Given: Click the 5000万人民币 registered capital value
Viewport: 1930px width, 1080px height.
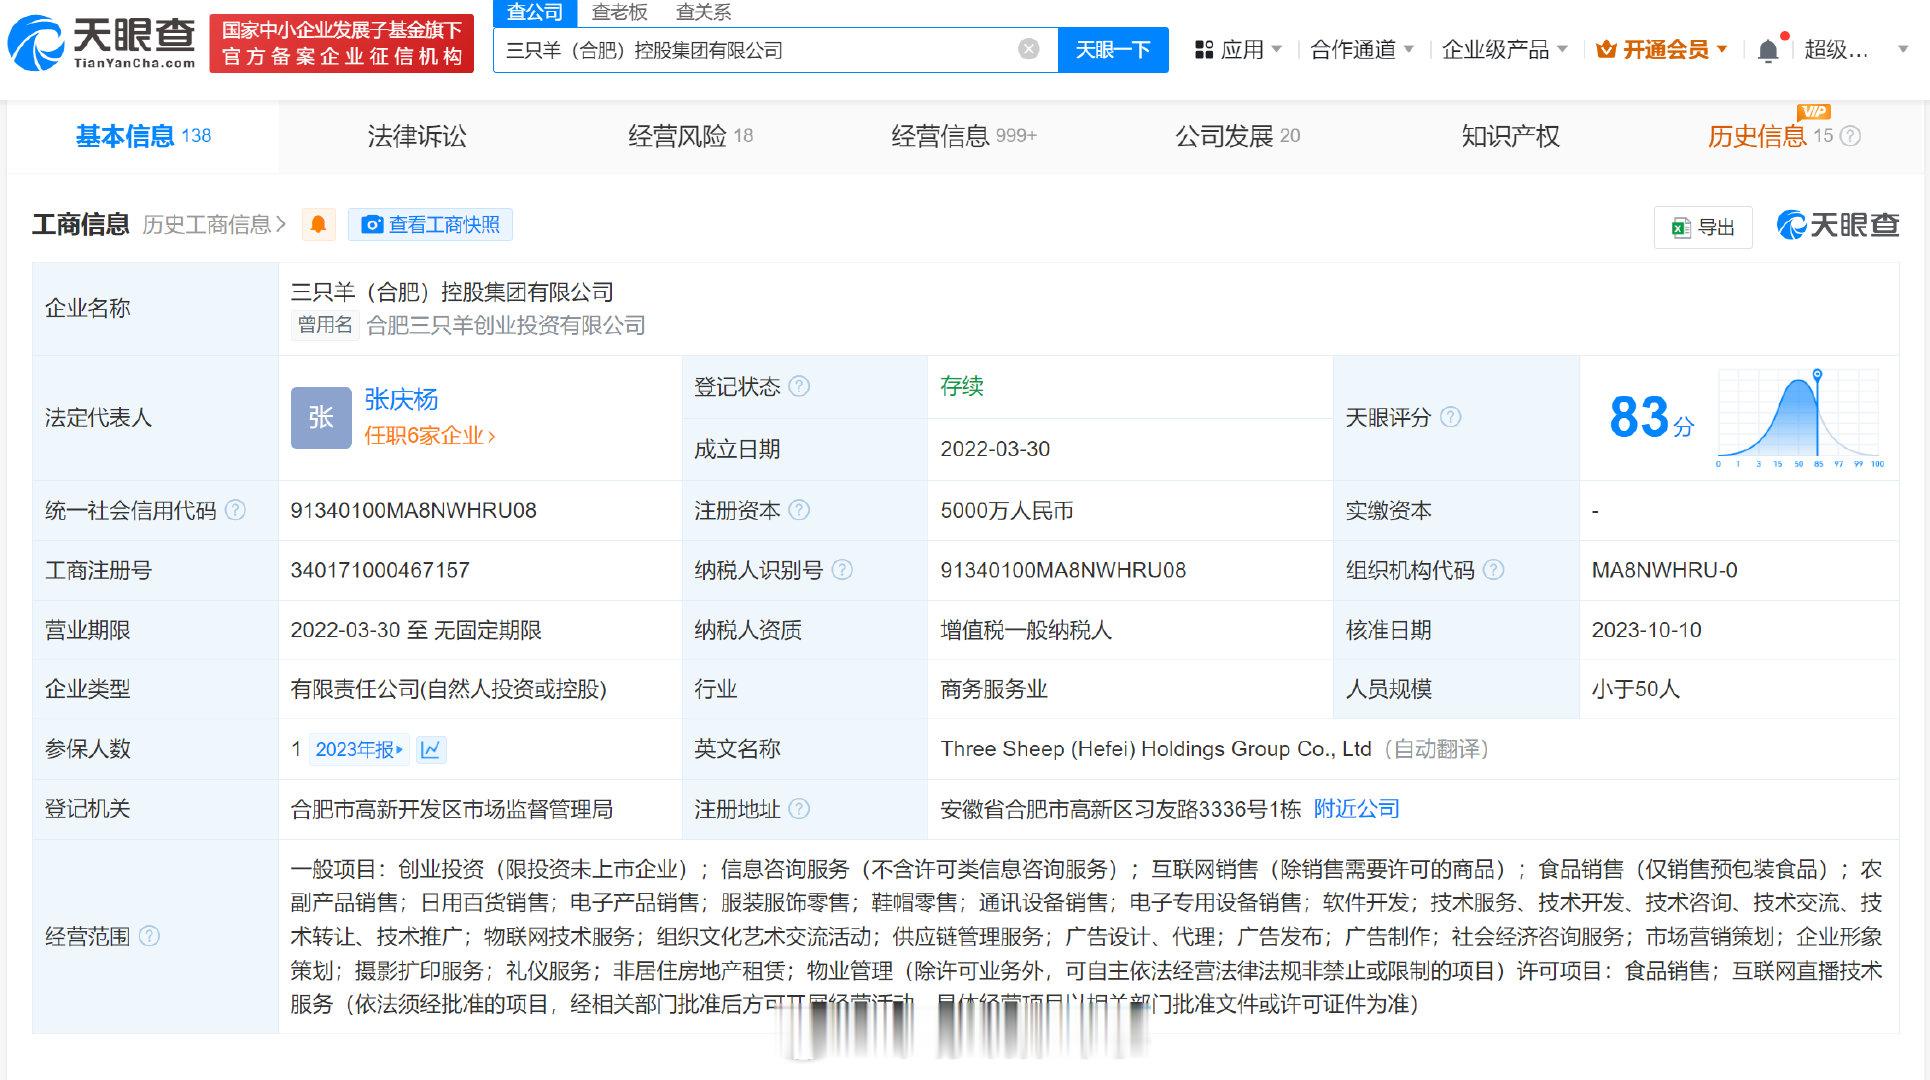Looking at the screenshot, I should (1007, 511).
